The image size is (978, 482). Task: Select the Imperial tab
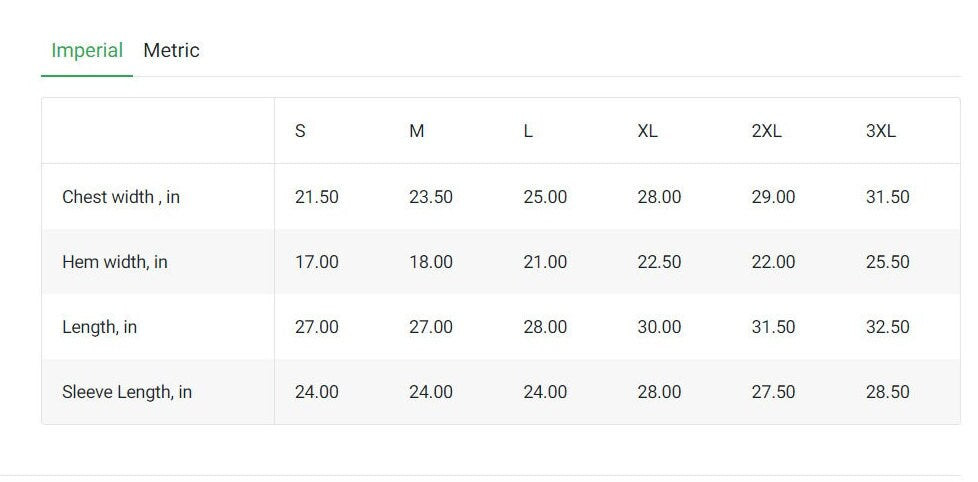click(87, 51)
